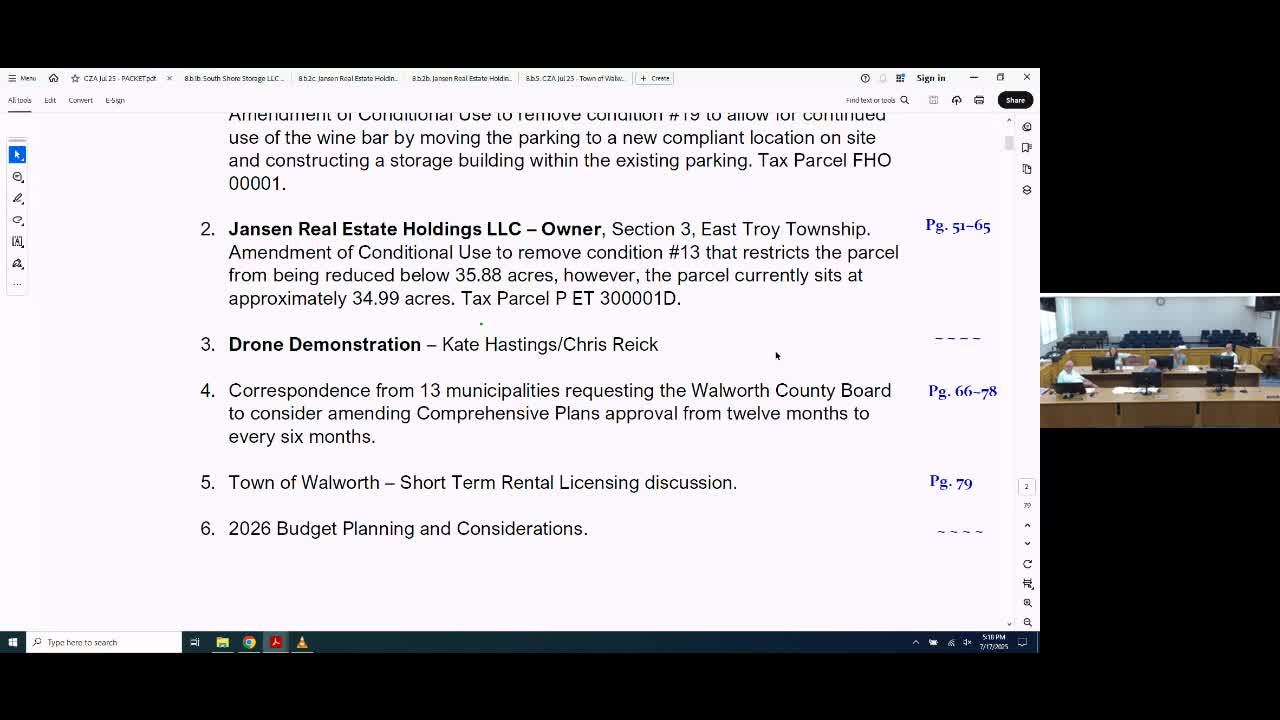Show hidden system tray icons
Viewport: 1280px width, 720px height.
(915, 642)
